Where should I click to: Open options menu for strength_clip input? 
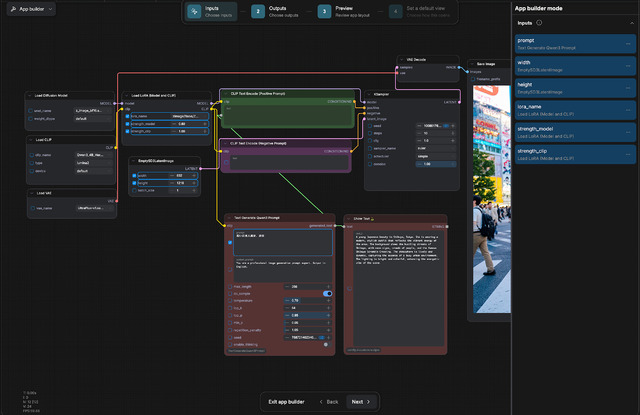(x=629, y=154)
